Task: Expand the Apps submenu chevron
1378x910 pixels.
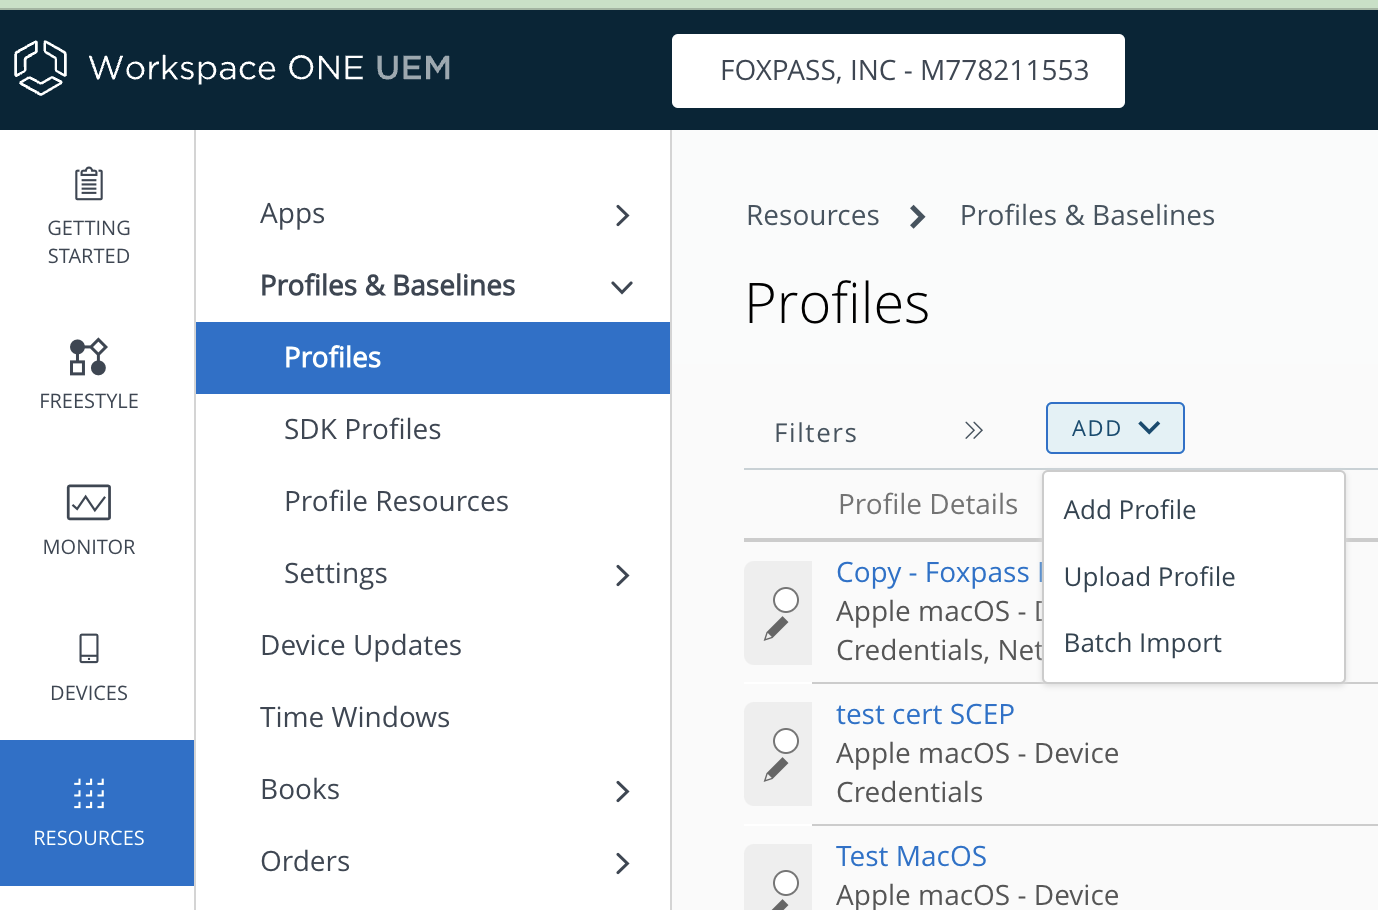Action: click(622, 215)
